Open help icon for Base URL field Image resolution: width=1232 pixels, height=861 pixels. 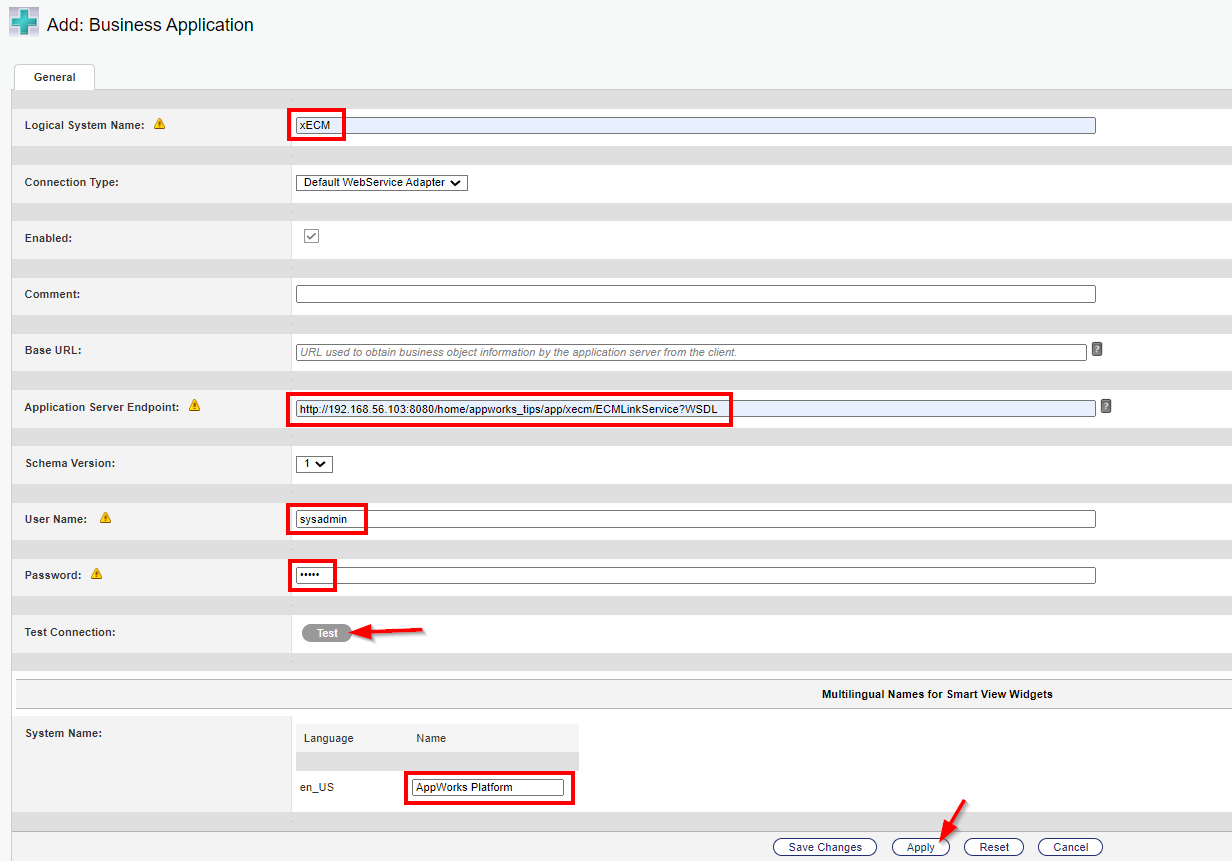(x=1097, y=350)
